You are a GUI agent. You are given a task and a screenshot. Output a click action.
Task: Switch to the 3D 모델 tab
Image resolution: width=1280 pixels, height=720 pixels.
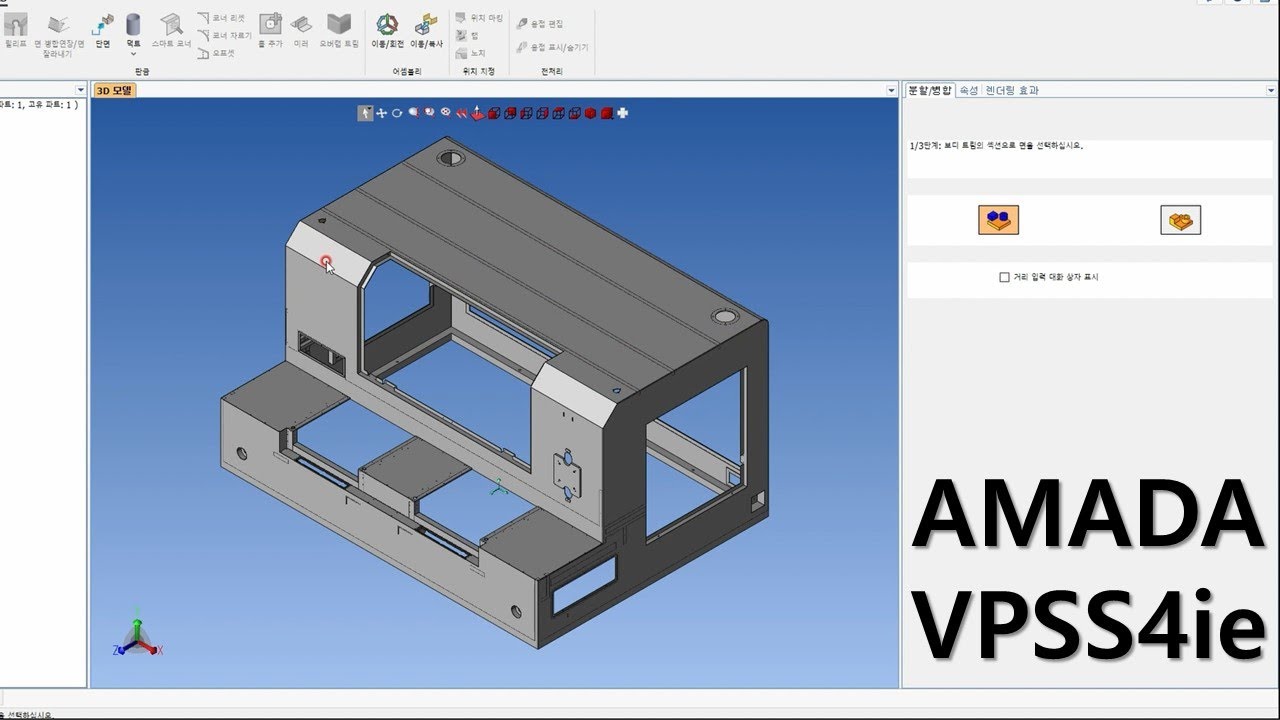click(x=114, y=90)
